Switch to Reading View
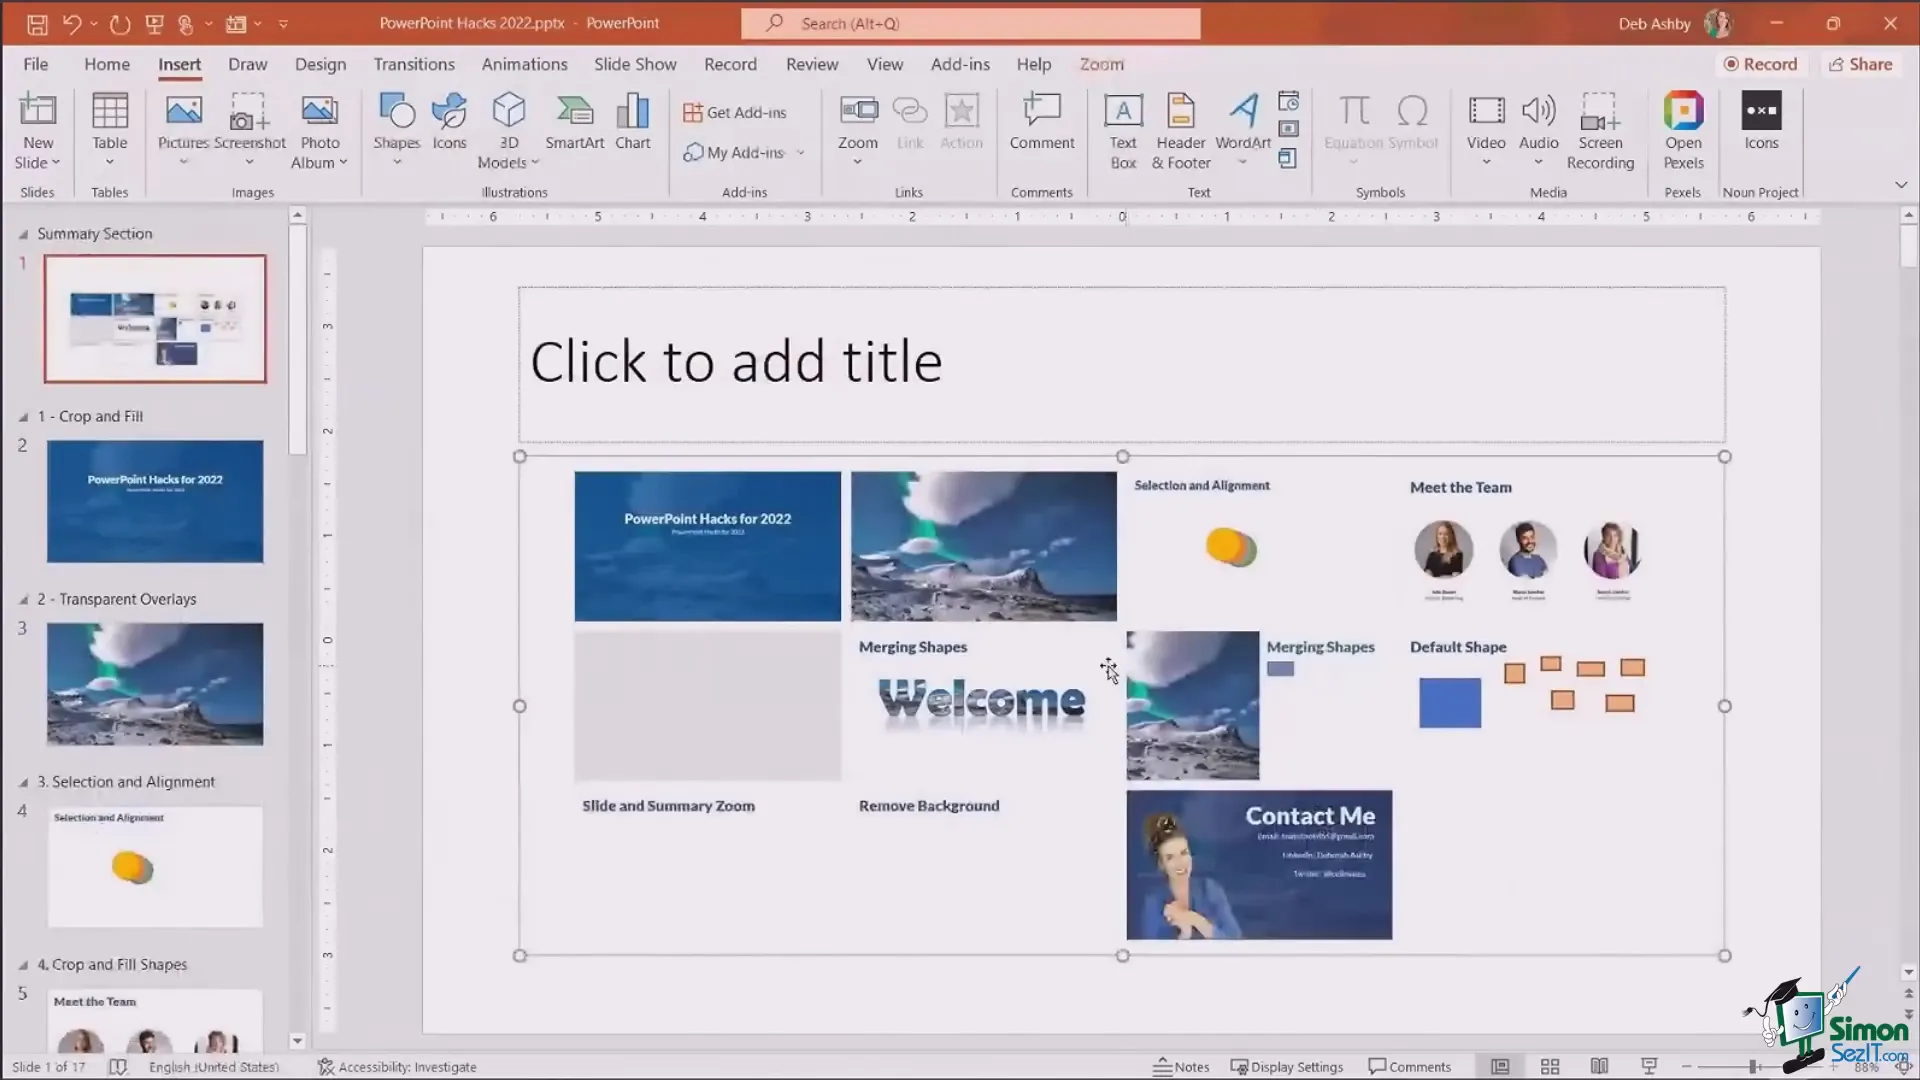Viewport: 1920px width, 1080px height. coord(1600,1067)
